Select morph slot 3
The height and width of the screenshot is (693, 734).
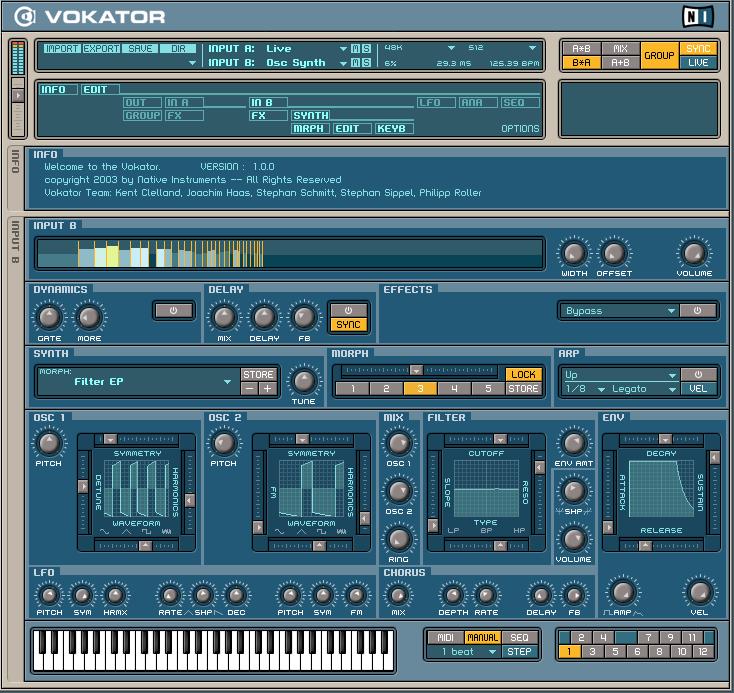[420, 389]
